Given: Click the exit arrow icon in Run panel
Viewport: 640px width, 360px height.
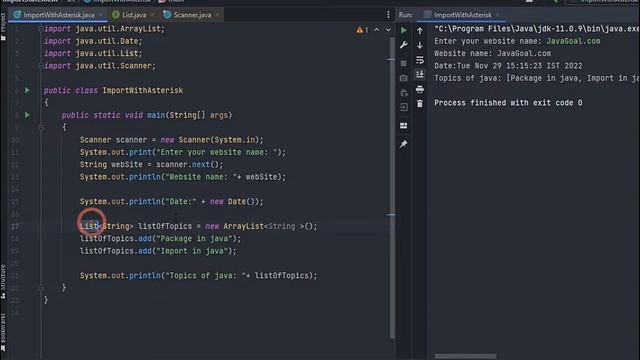Looking at the screenshot, I should click(403, 107).
